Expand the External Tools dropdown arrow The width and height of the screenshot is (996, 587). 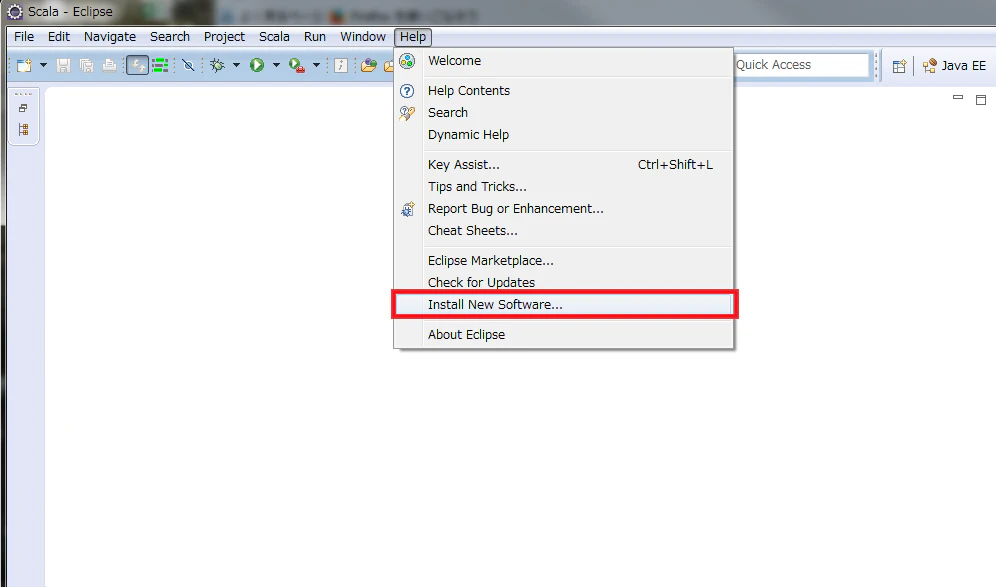[x=316, y=65]
